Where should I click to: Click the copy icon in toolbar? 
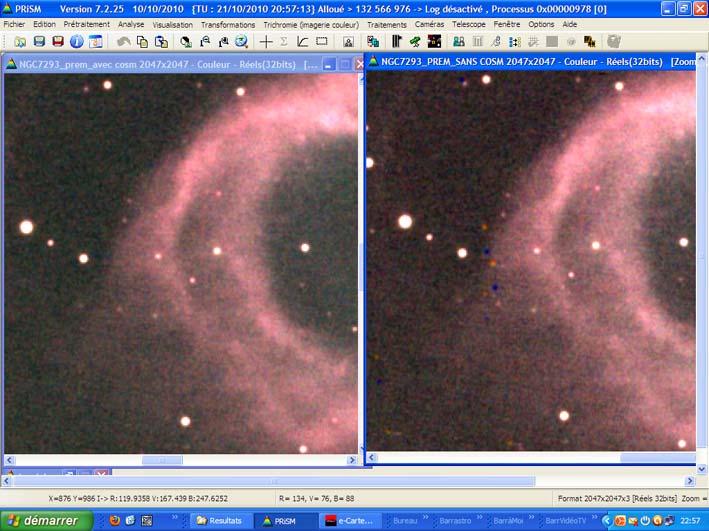tap(142, 42)
